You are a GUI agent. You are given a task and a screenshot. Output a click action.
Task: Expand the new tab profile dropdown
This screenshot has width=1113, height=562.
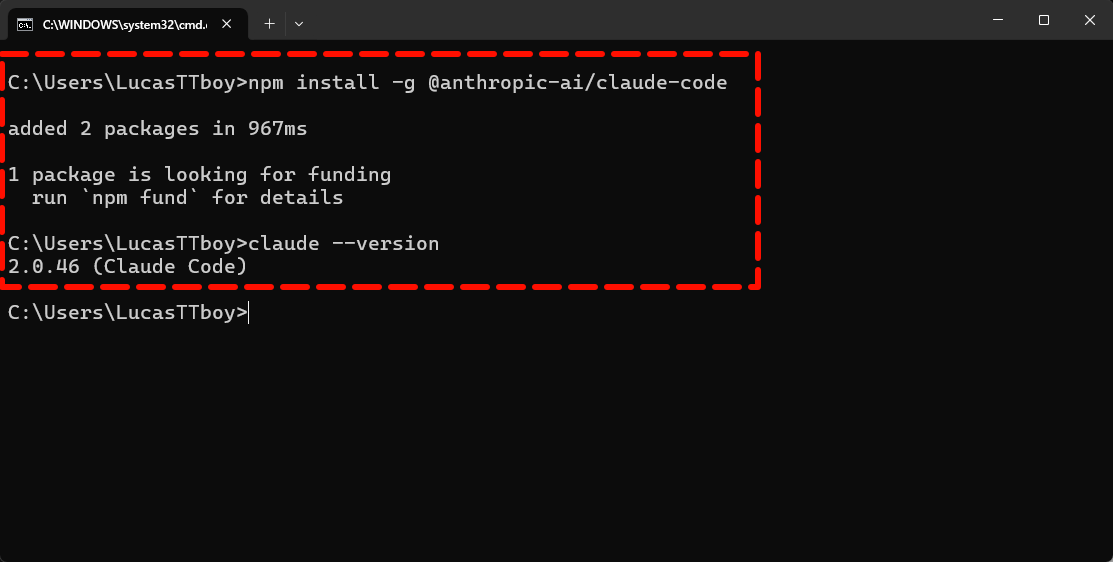coord(299,23)
